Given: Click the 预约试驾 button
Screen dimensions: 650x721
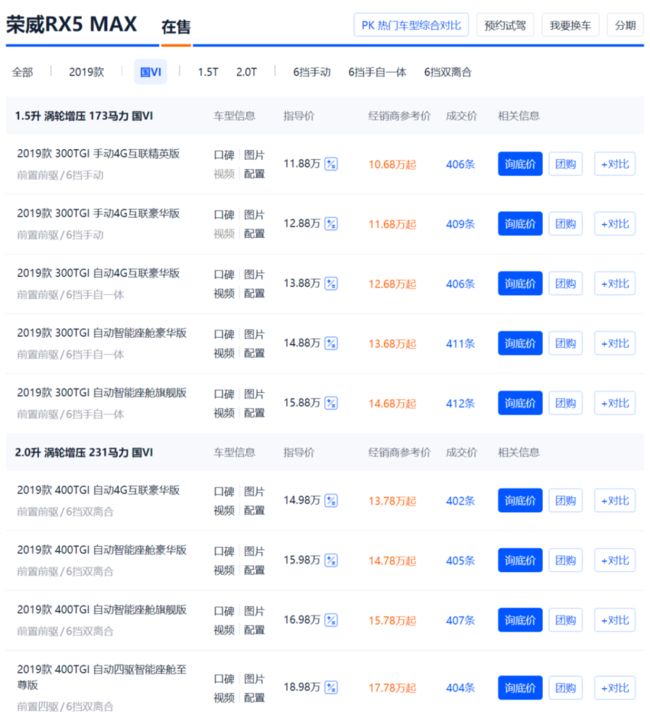Looking at the screenshot, I should (x=505, y=25).
